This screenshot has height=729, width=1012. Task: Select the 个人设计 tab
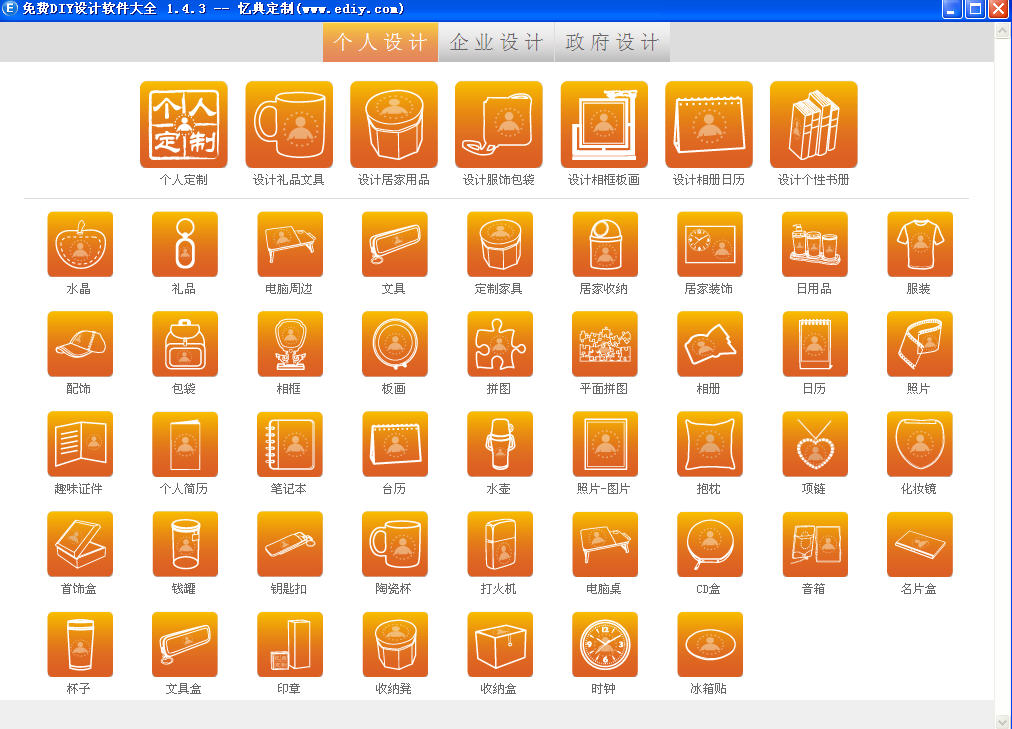[x=380, y=42]
